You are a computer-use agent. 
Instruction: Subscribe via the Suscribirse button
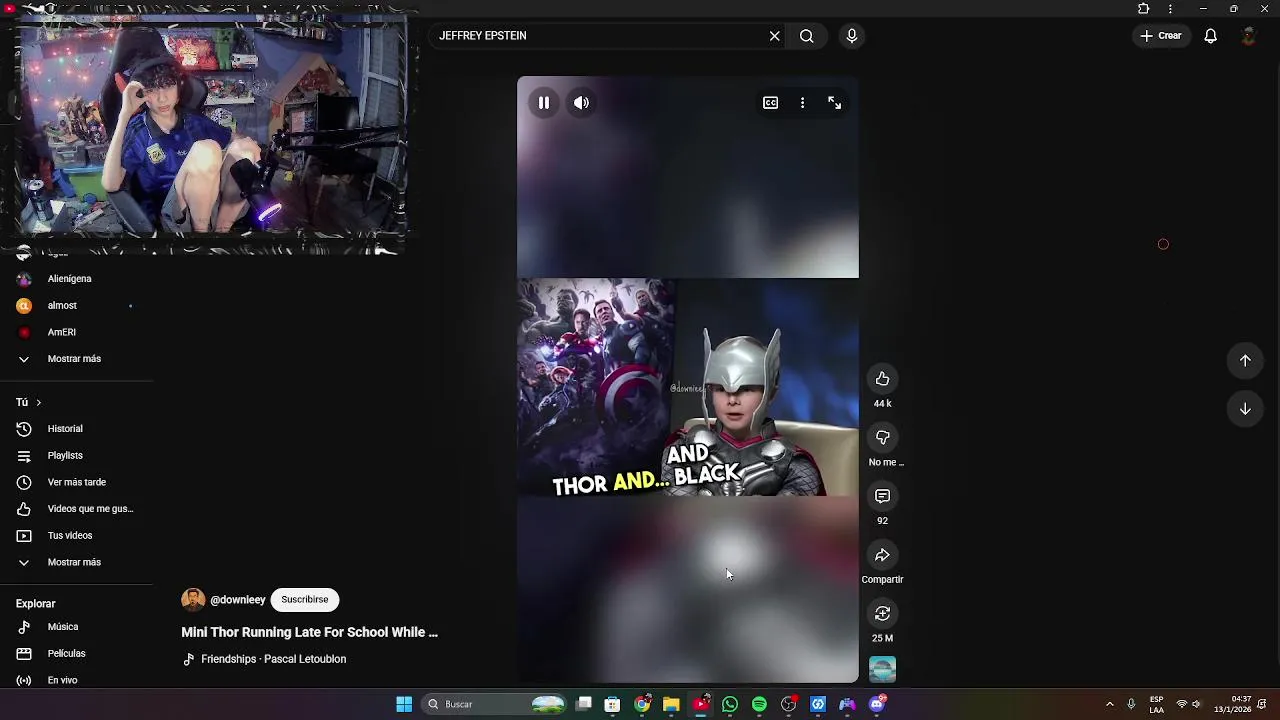click(x=304, y=600)
